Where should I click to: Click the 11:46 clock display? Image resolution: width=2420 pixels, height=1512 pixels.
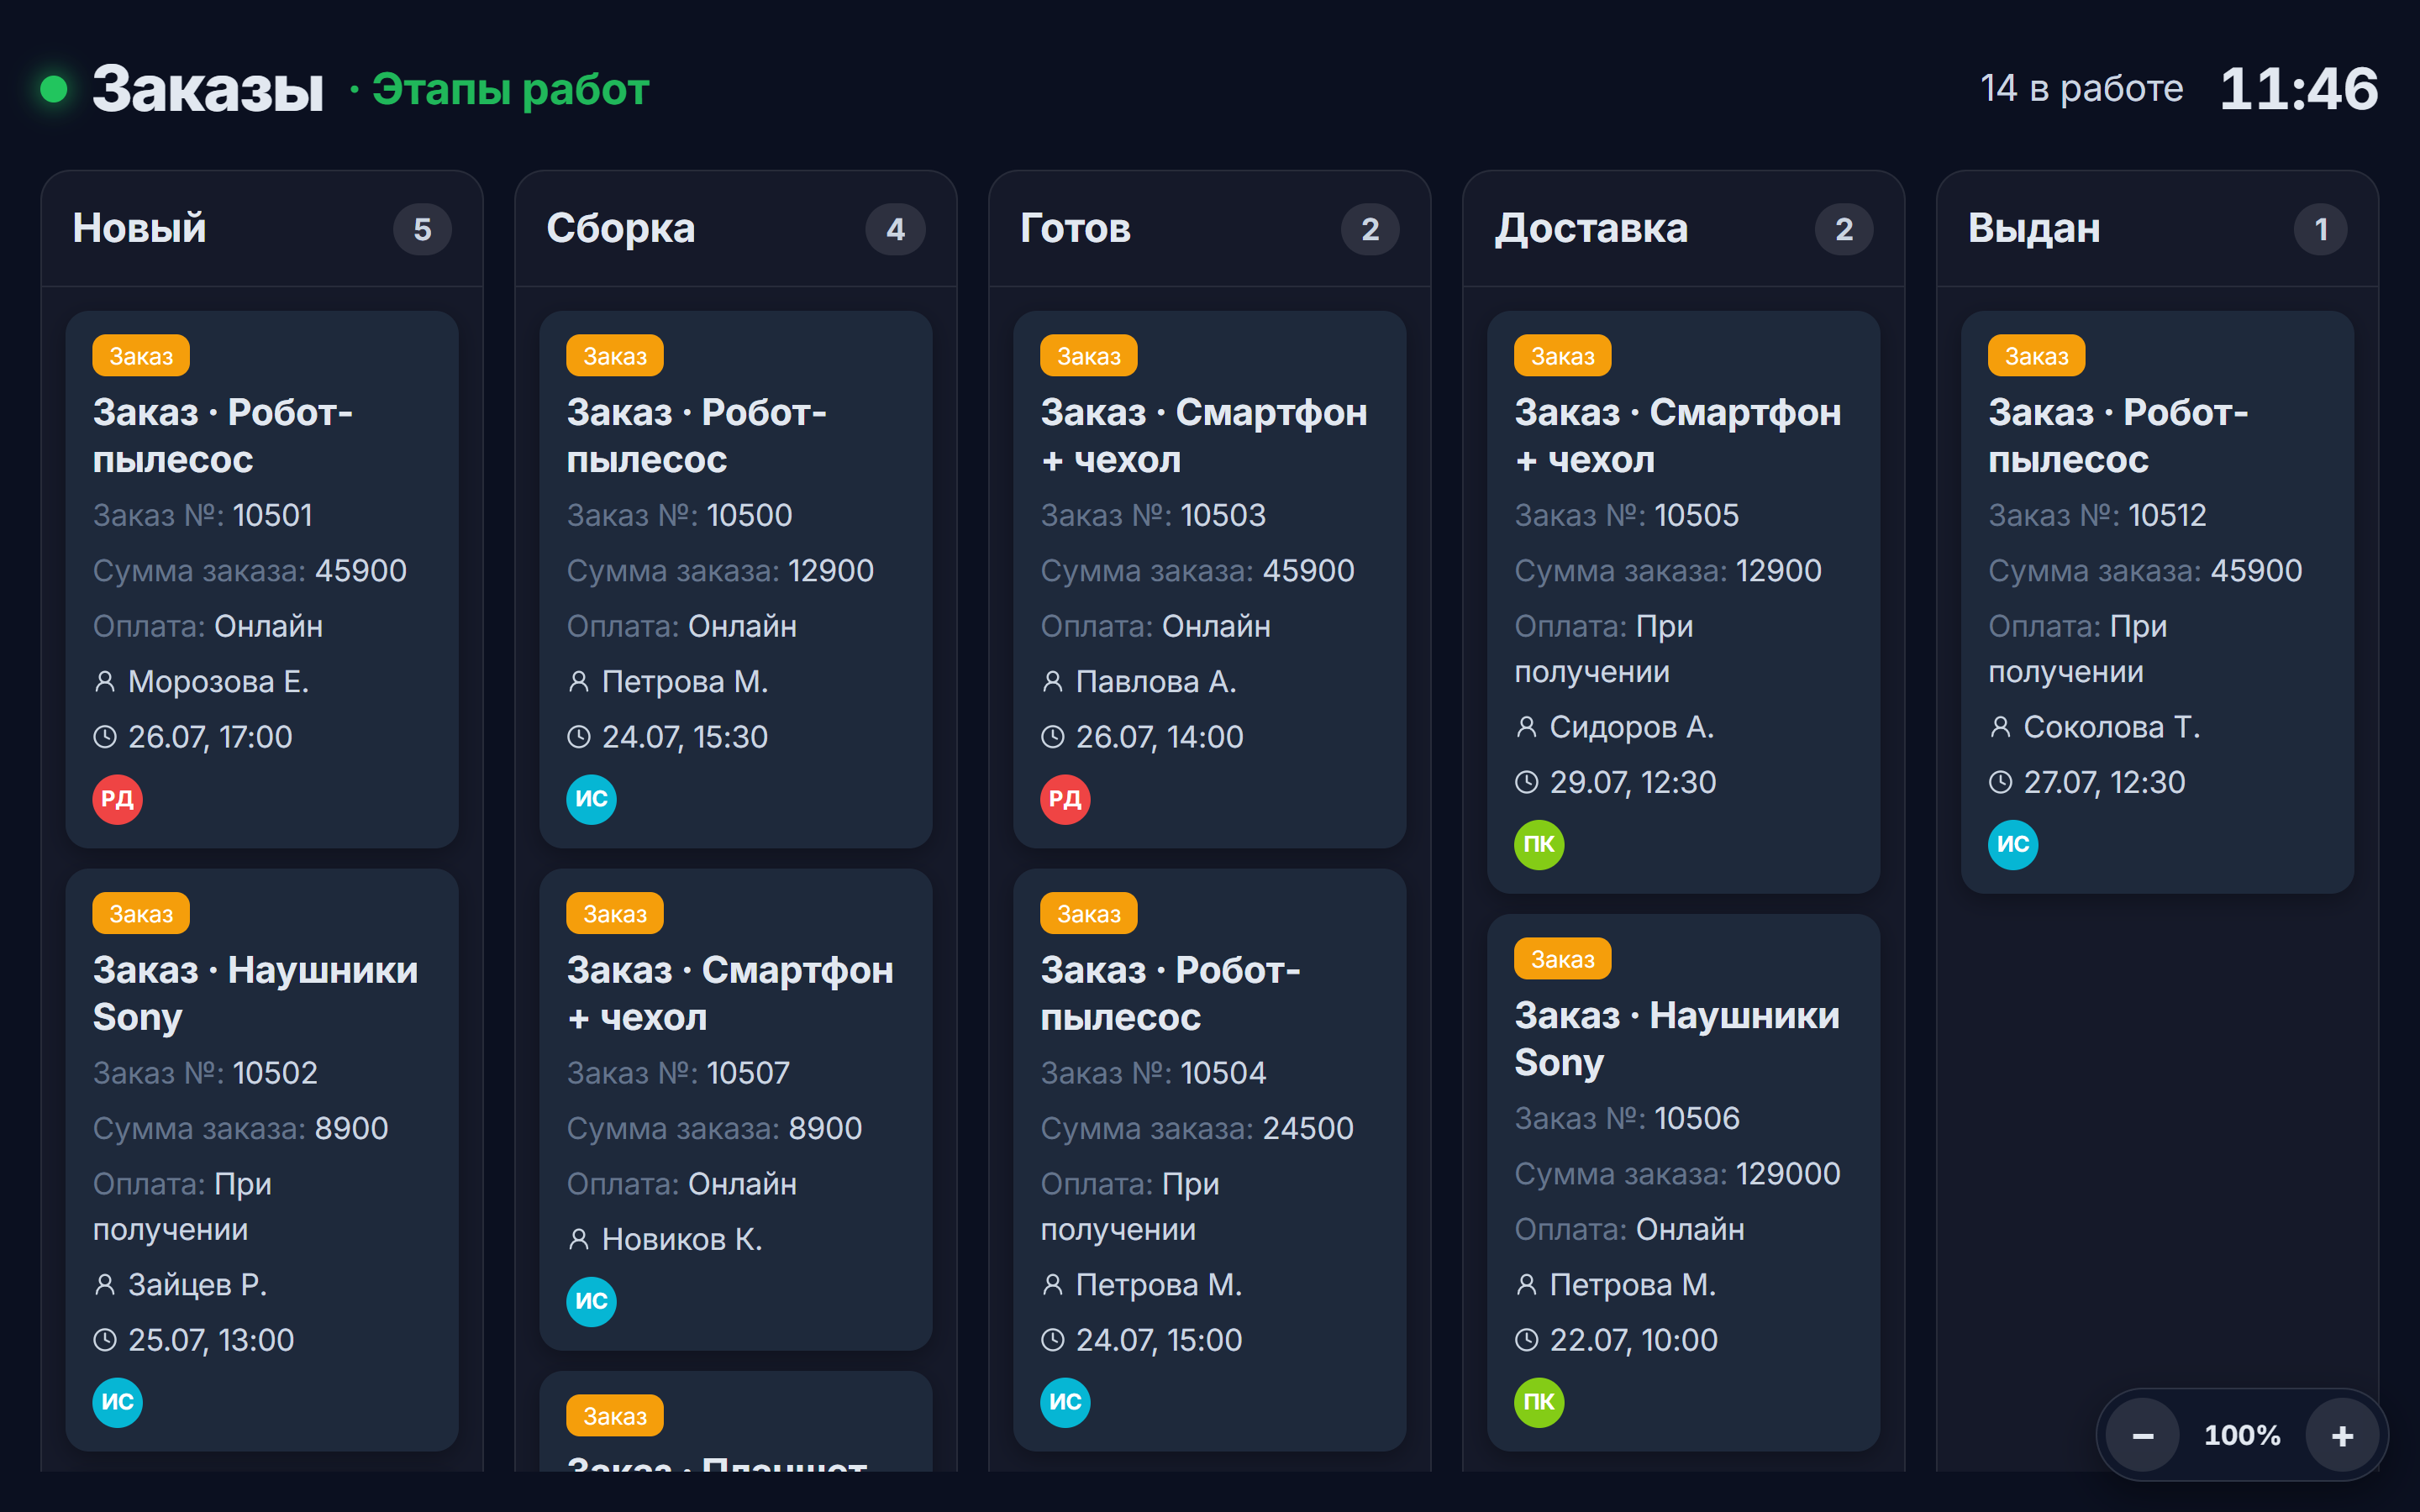point(2299,89)
